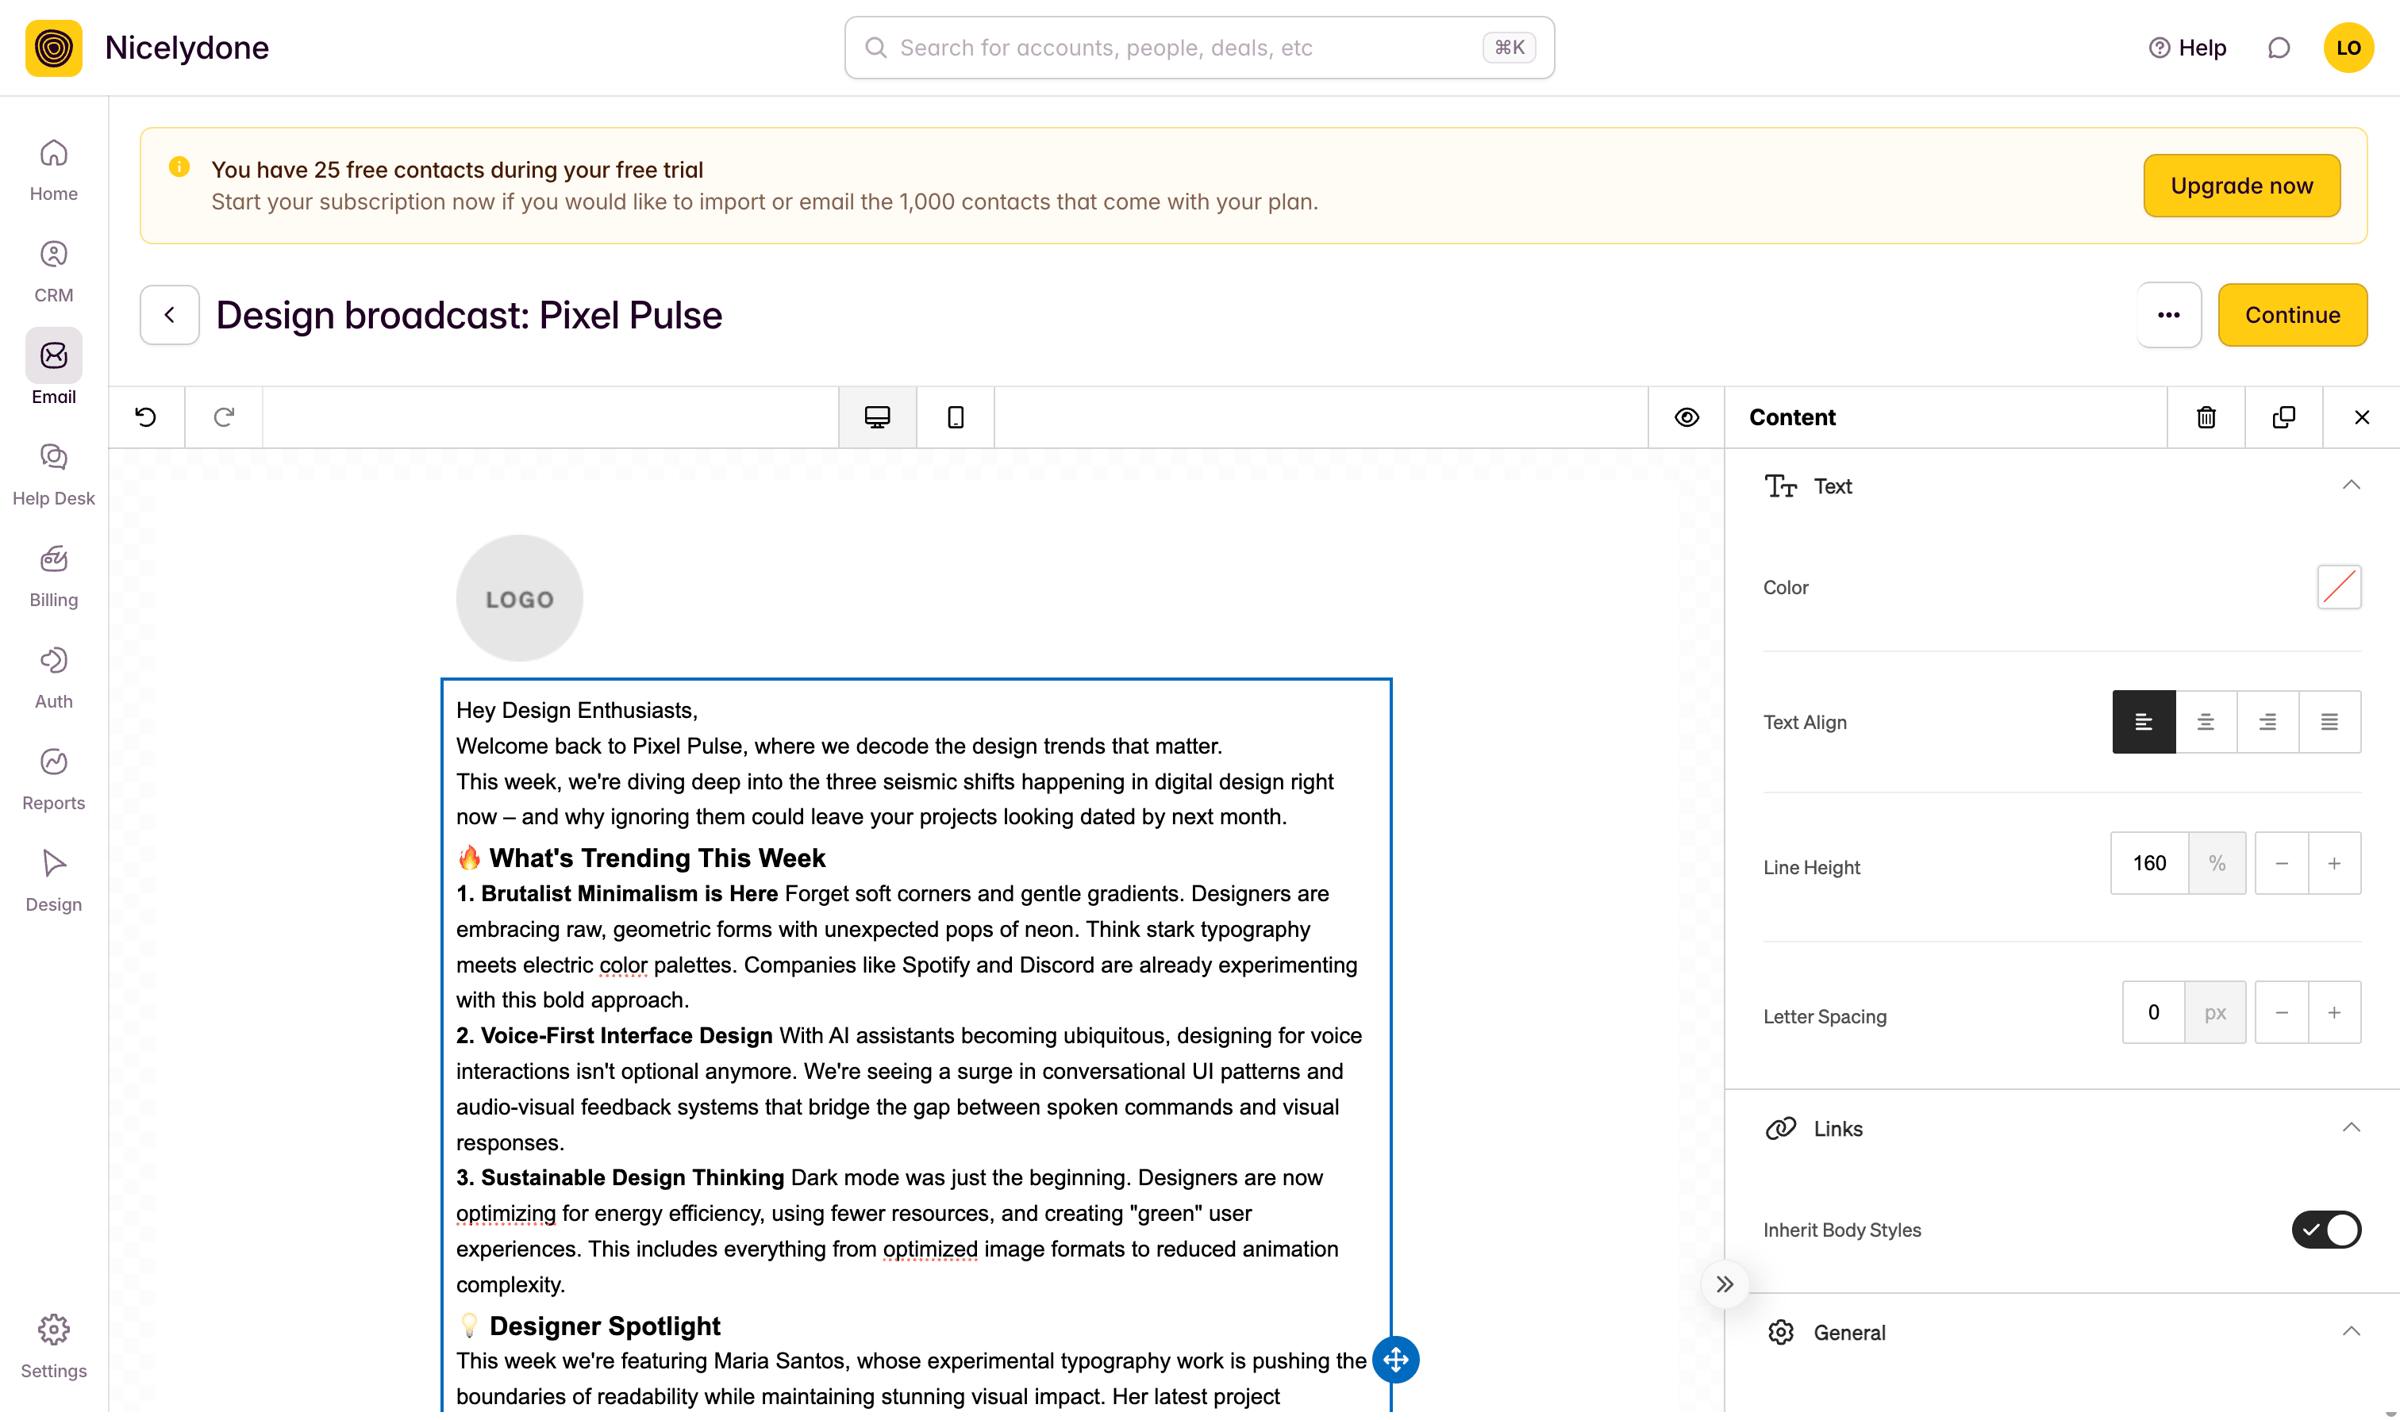Image resolution: width=2400 pixels, height=1420 pixels.
Task: Open the chat messages icon
Action: coord(2279,48)
